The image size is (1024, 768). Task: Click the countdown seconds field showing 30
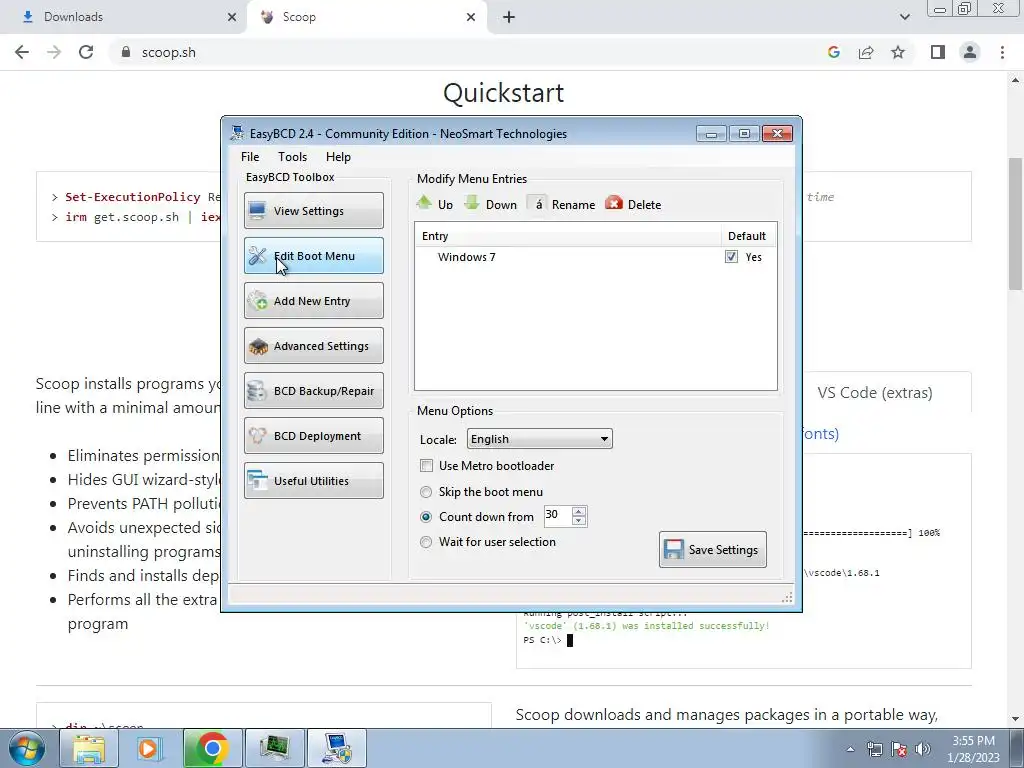[557, 516]
